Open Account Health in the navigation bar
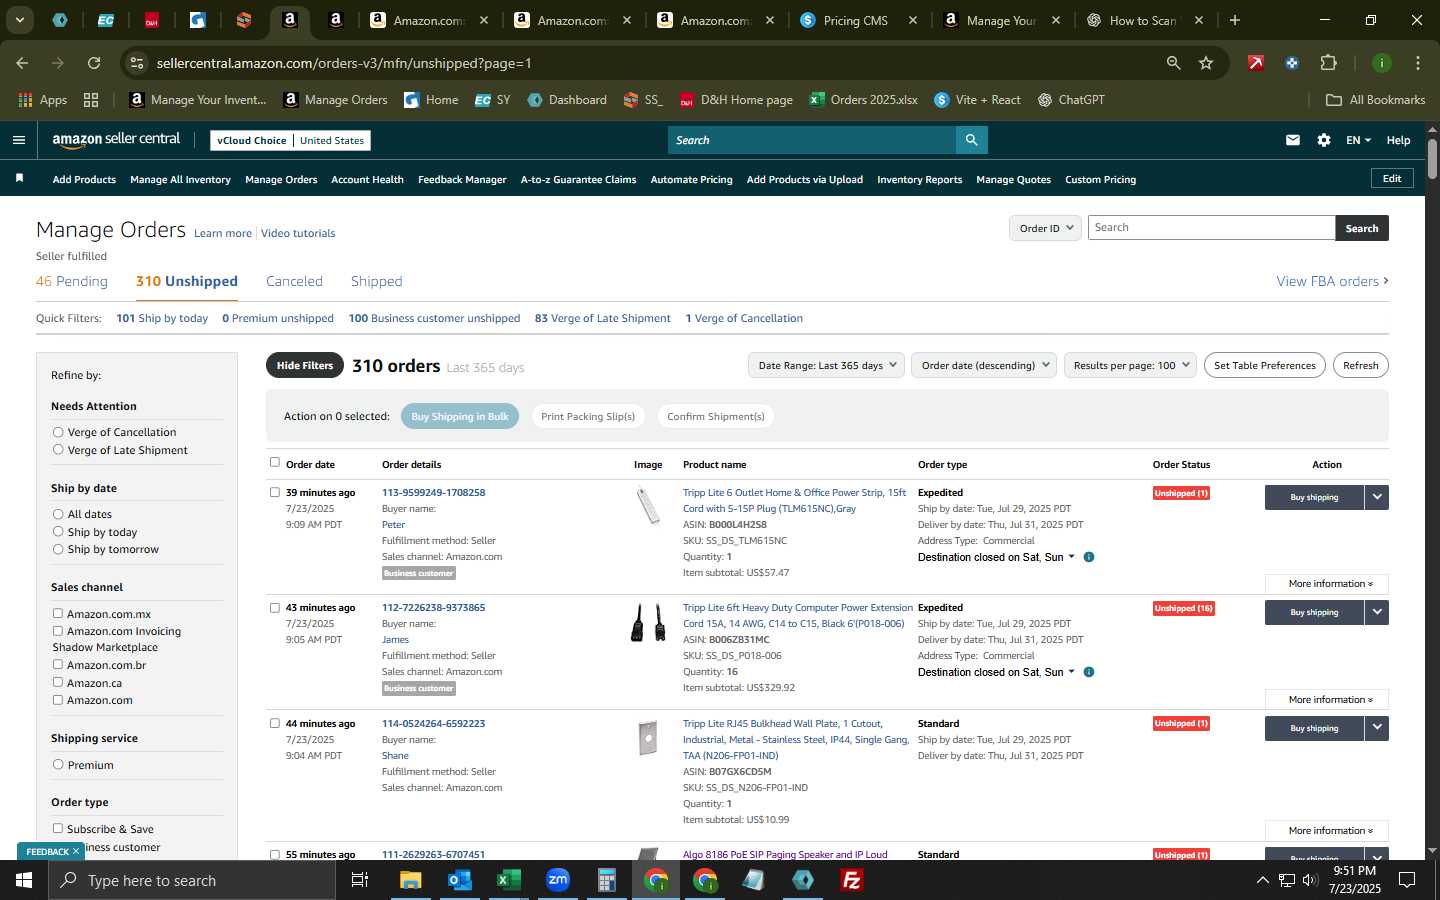Image resolution: width=1440 pixels, height=900 pixels. [367, 180]
